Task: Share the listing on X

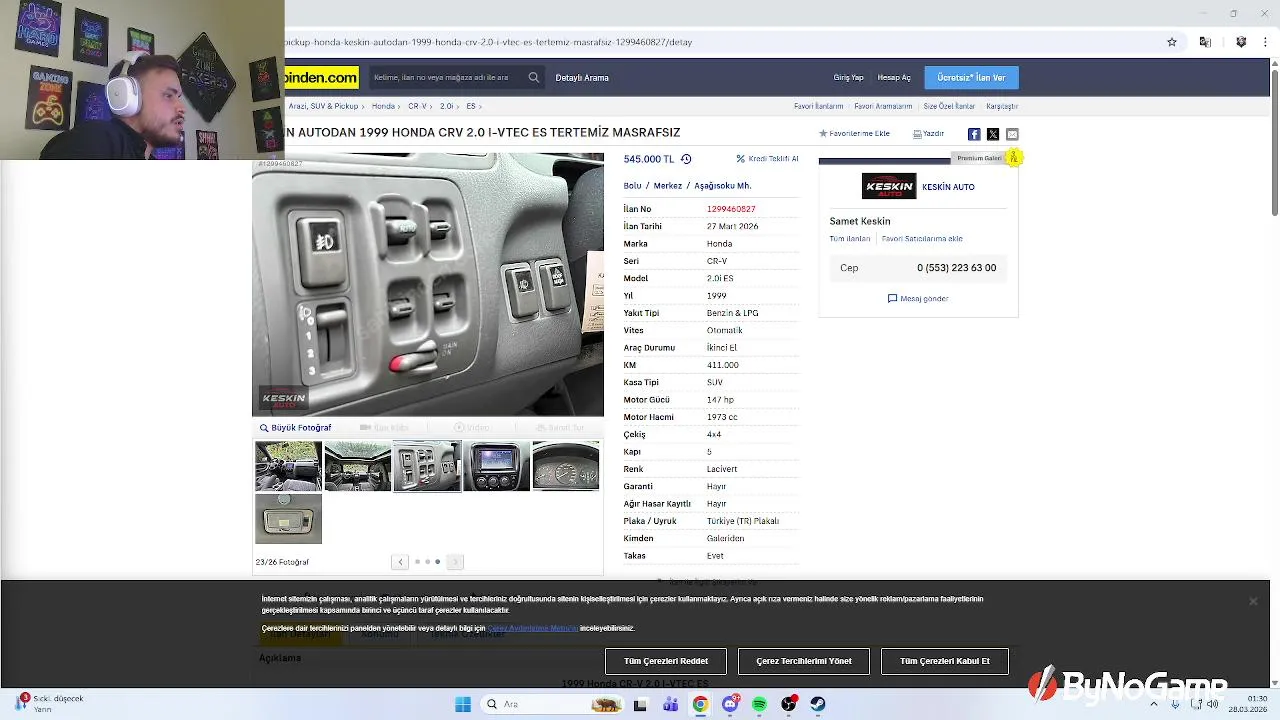Action: coord(993,134)
